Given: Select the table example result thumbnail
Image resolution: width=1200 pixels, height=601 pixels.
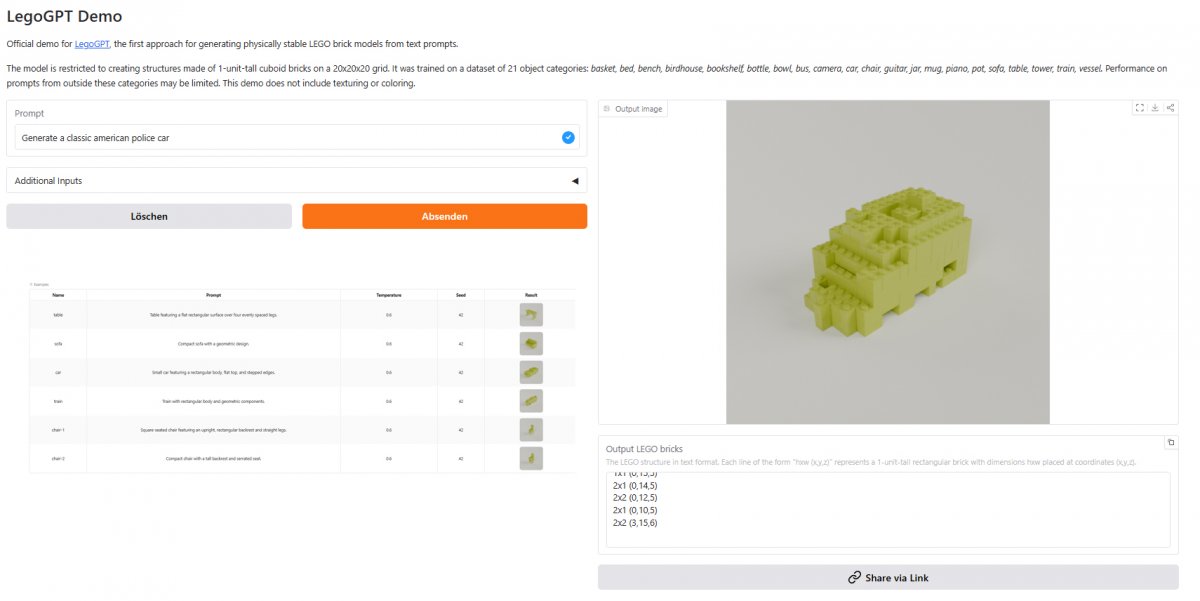Looking at the screenshot, I should pos(531,315).
